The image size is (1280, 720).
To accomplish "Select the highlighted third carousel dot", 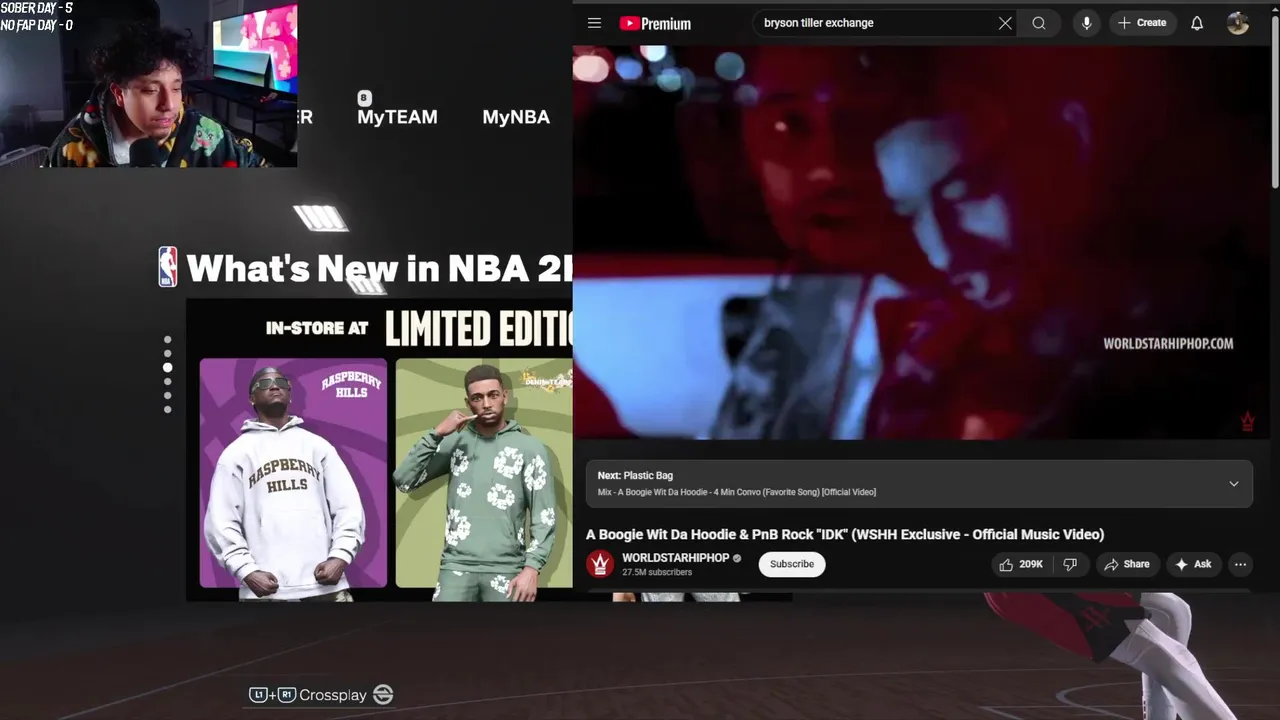I will pyautogui.click(x=167, y=367).
